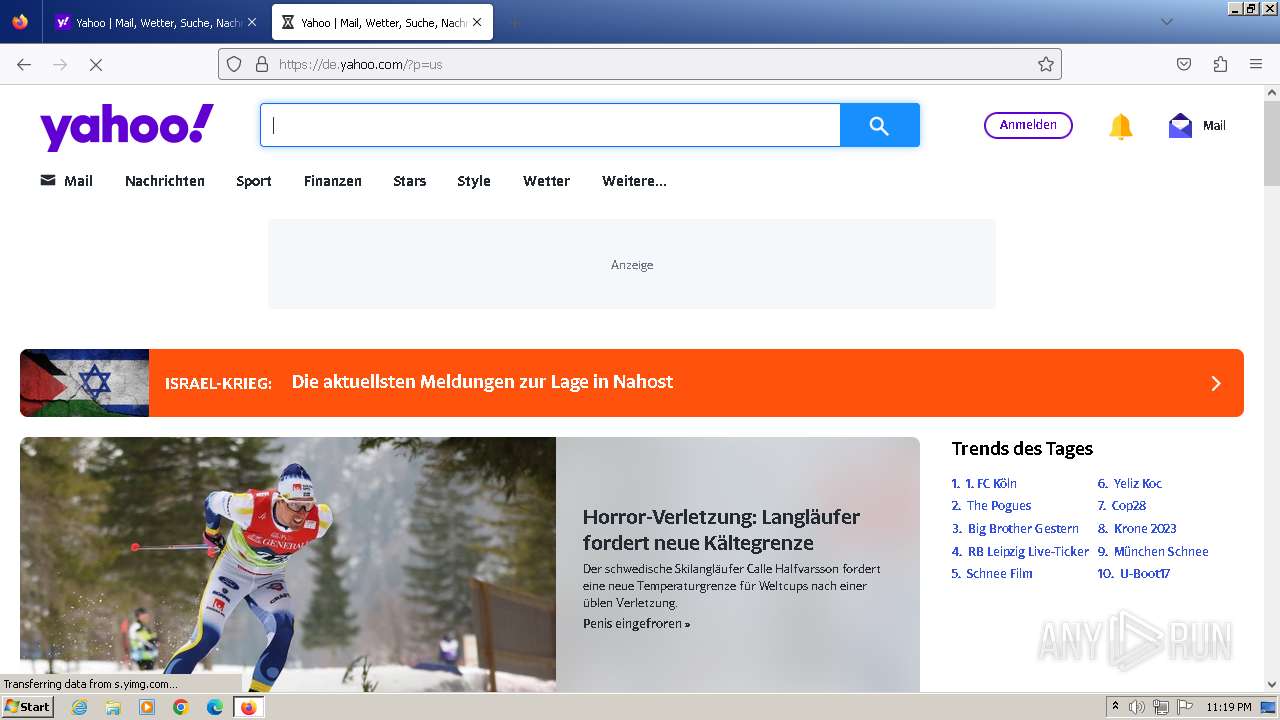
Task: Open volume speaker tray icon
Action: pyautogui.click(x=1137, y=707)
